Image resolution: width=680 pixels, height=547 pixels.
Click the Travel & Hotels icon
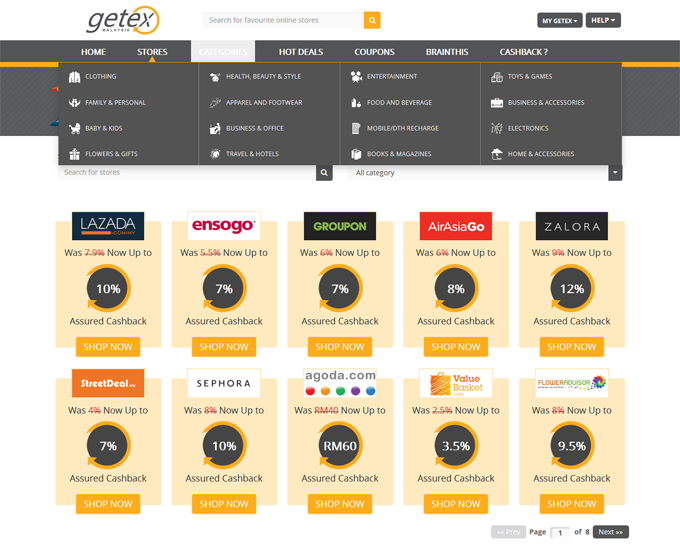tap(215, 154)
